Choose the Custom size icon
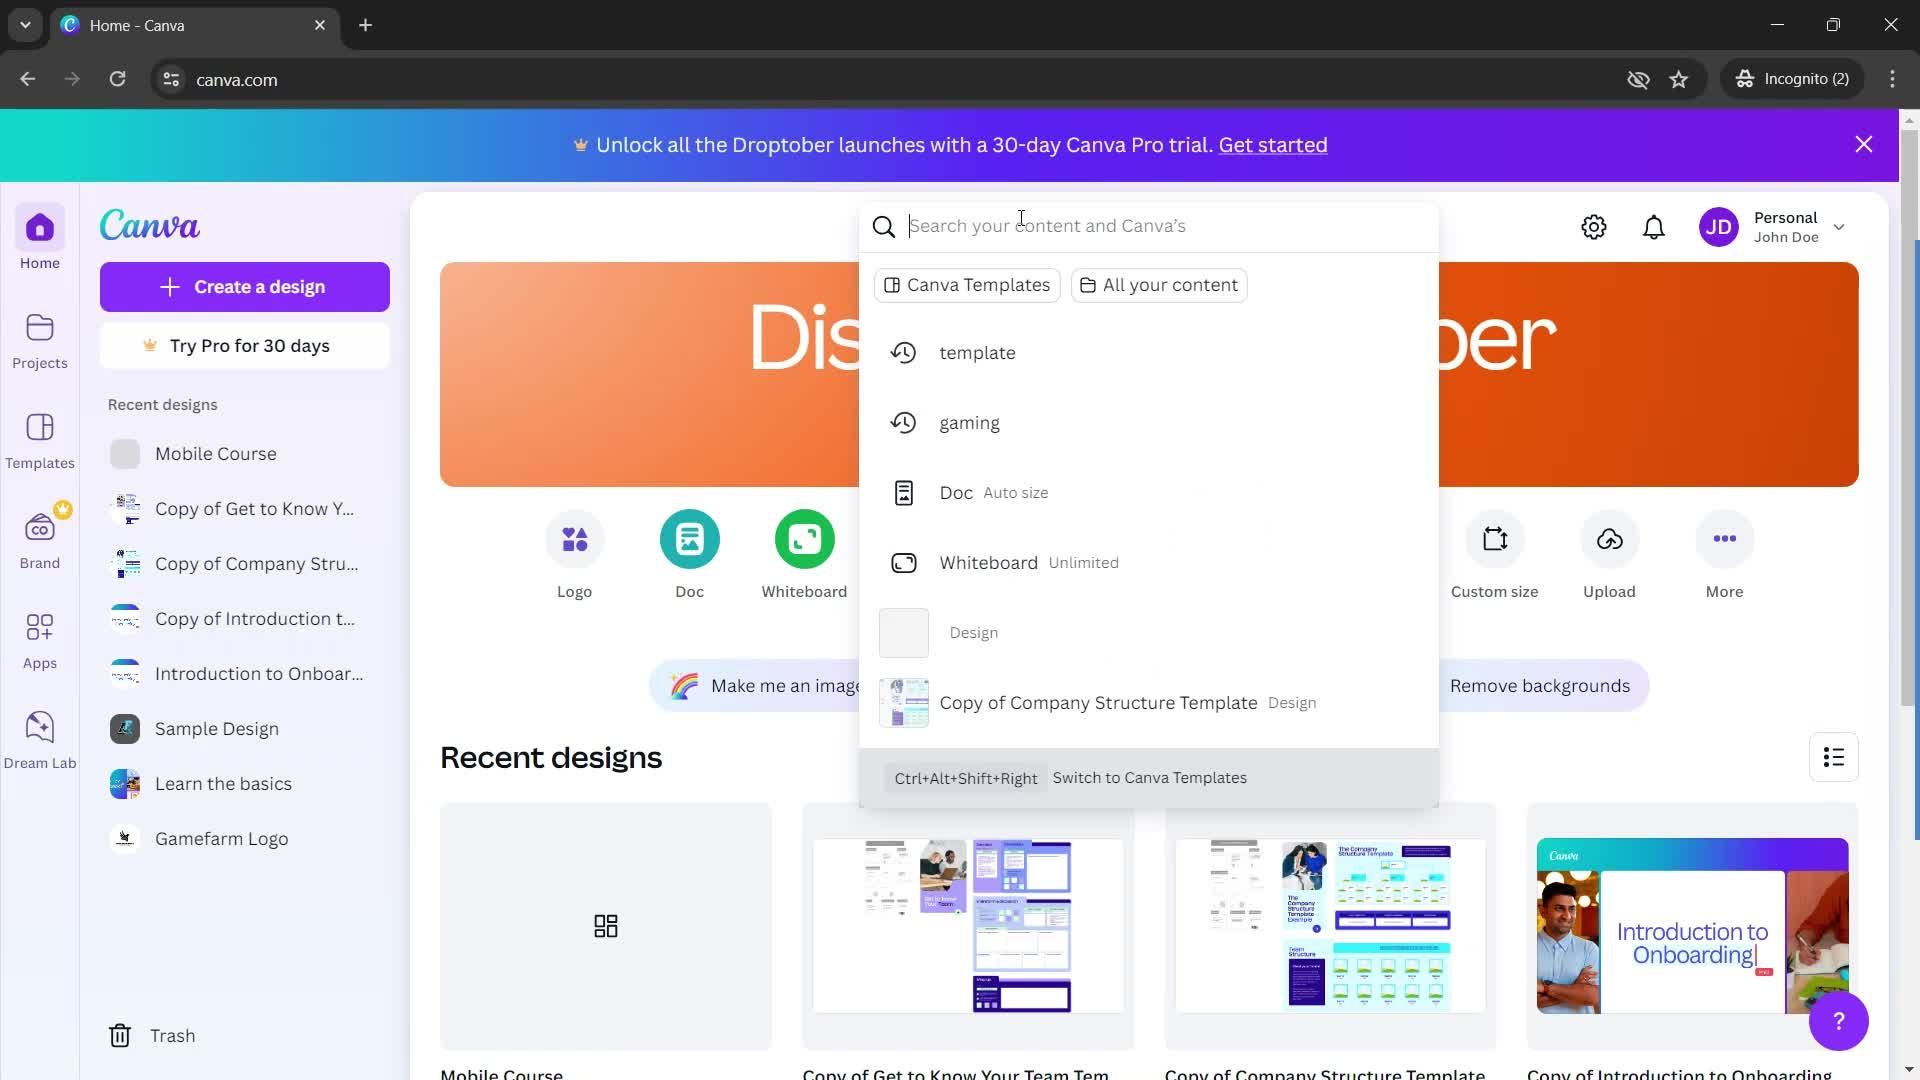1920x1080 pixels. click(1495, 539)
